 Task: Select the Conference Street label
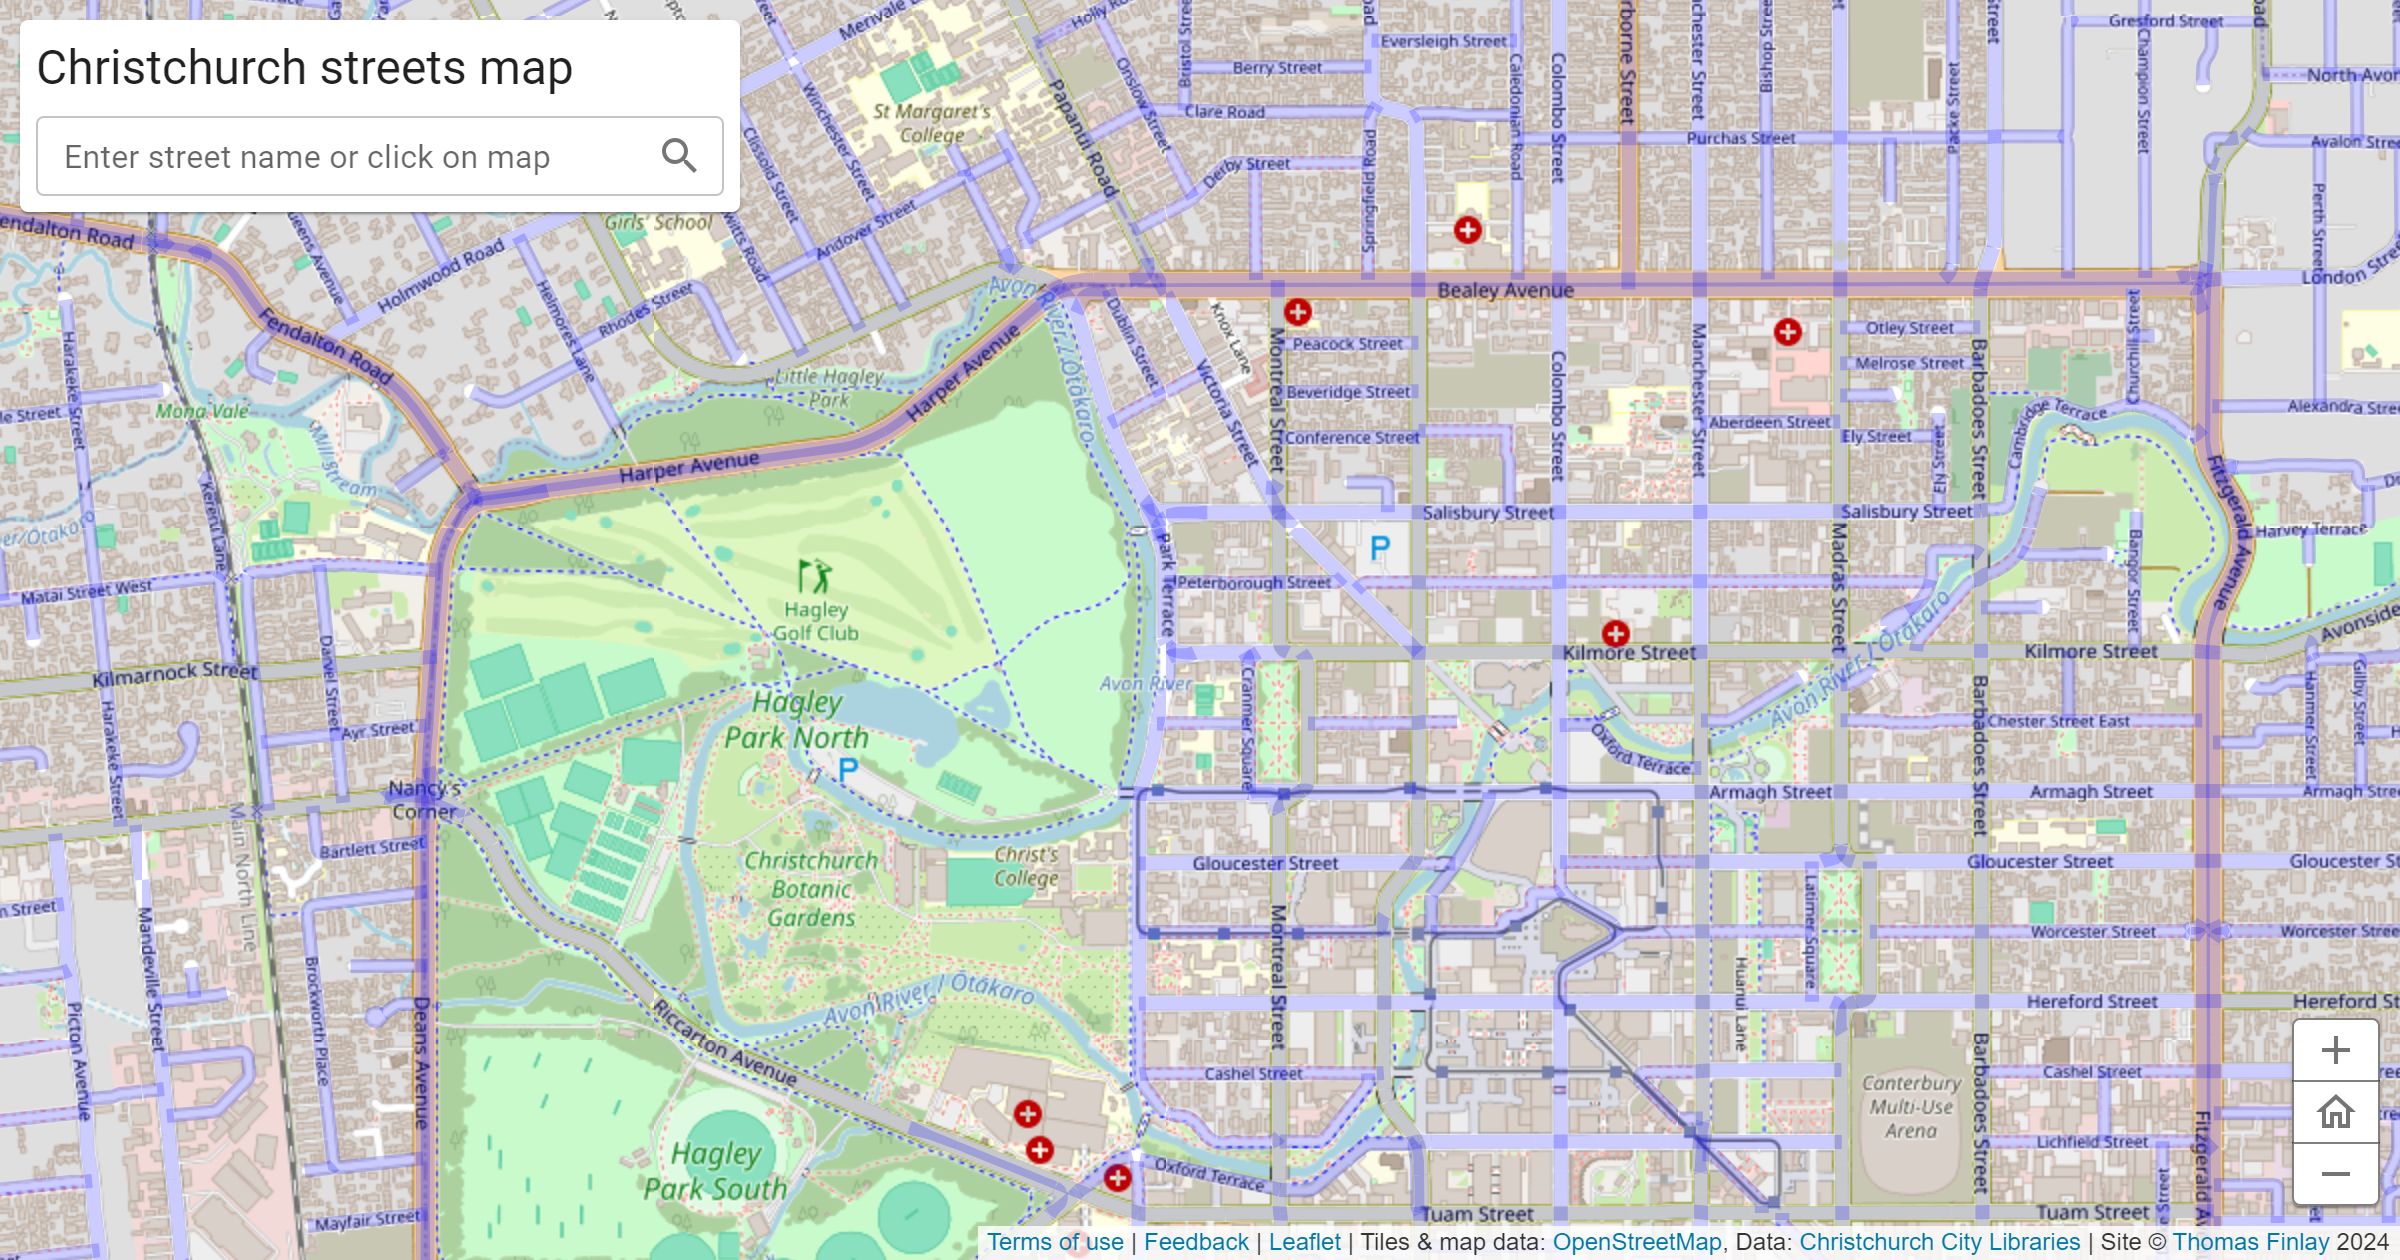[x=1352, y=437]
